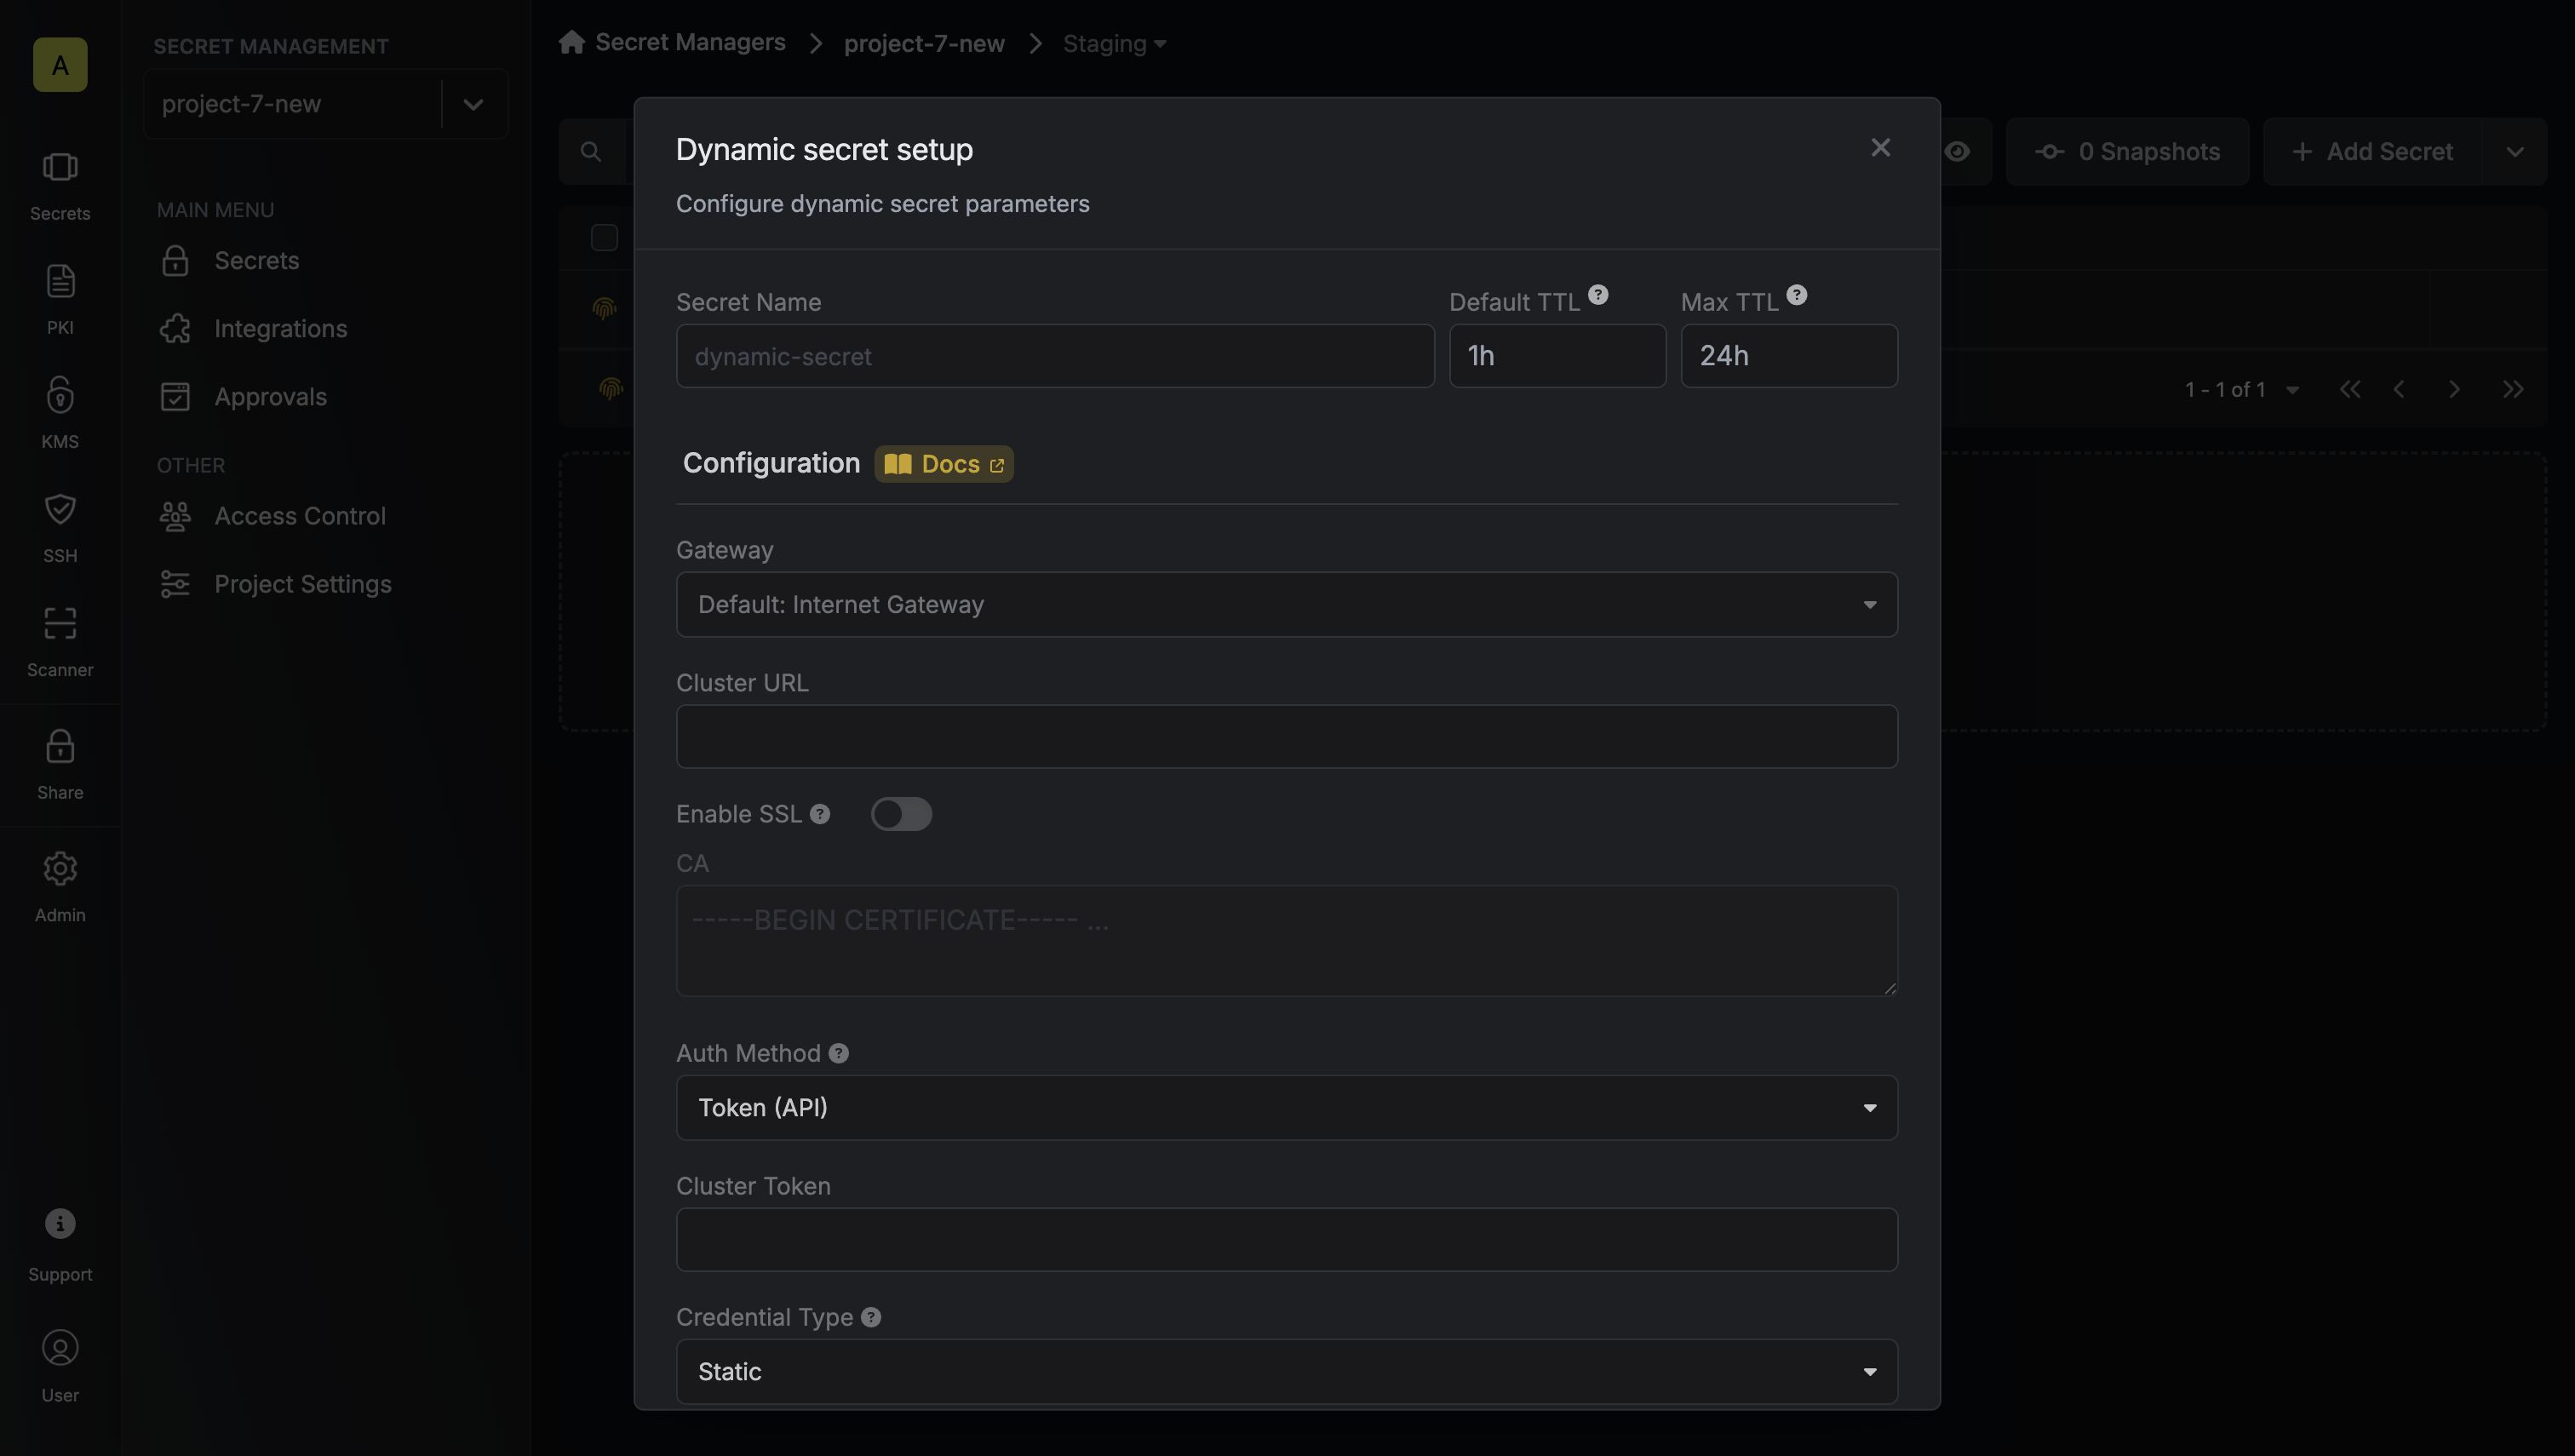The height and width of the screenshot is (1456, 2575).
Task: Go to previous page of results
Action: click(x=2399, y=389)
